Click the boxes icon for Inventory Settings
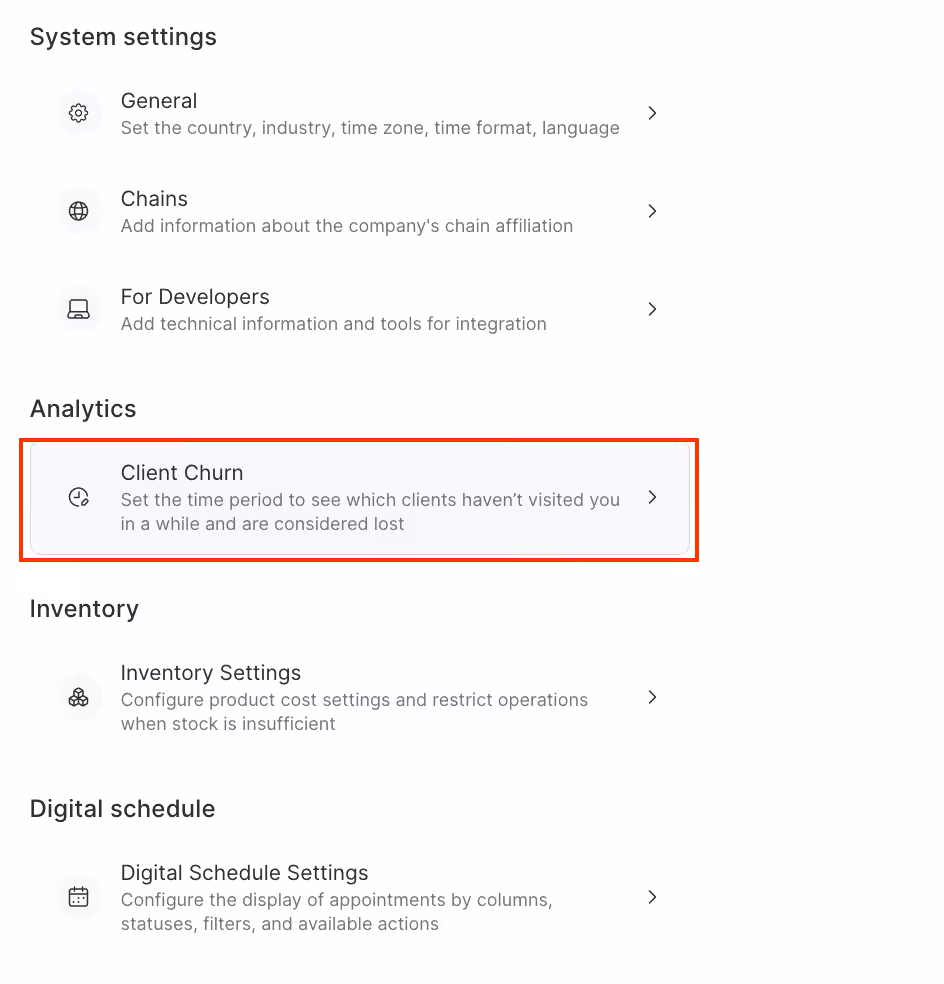The width and height of the screenshot is (944, 984). (79, 697)
